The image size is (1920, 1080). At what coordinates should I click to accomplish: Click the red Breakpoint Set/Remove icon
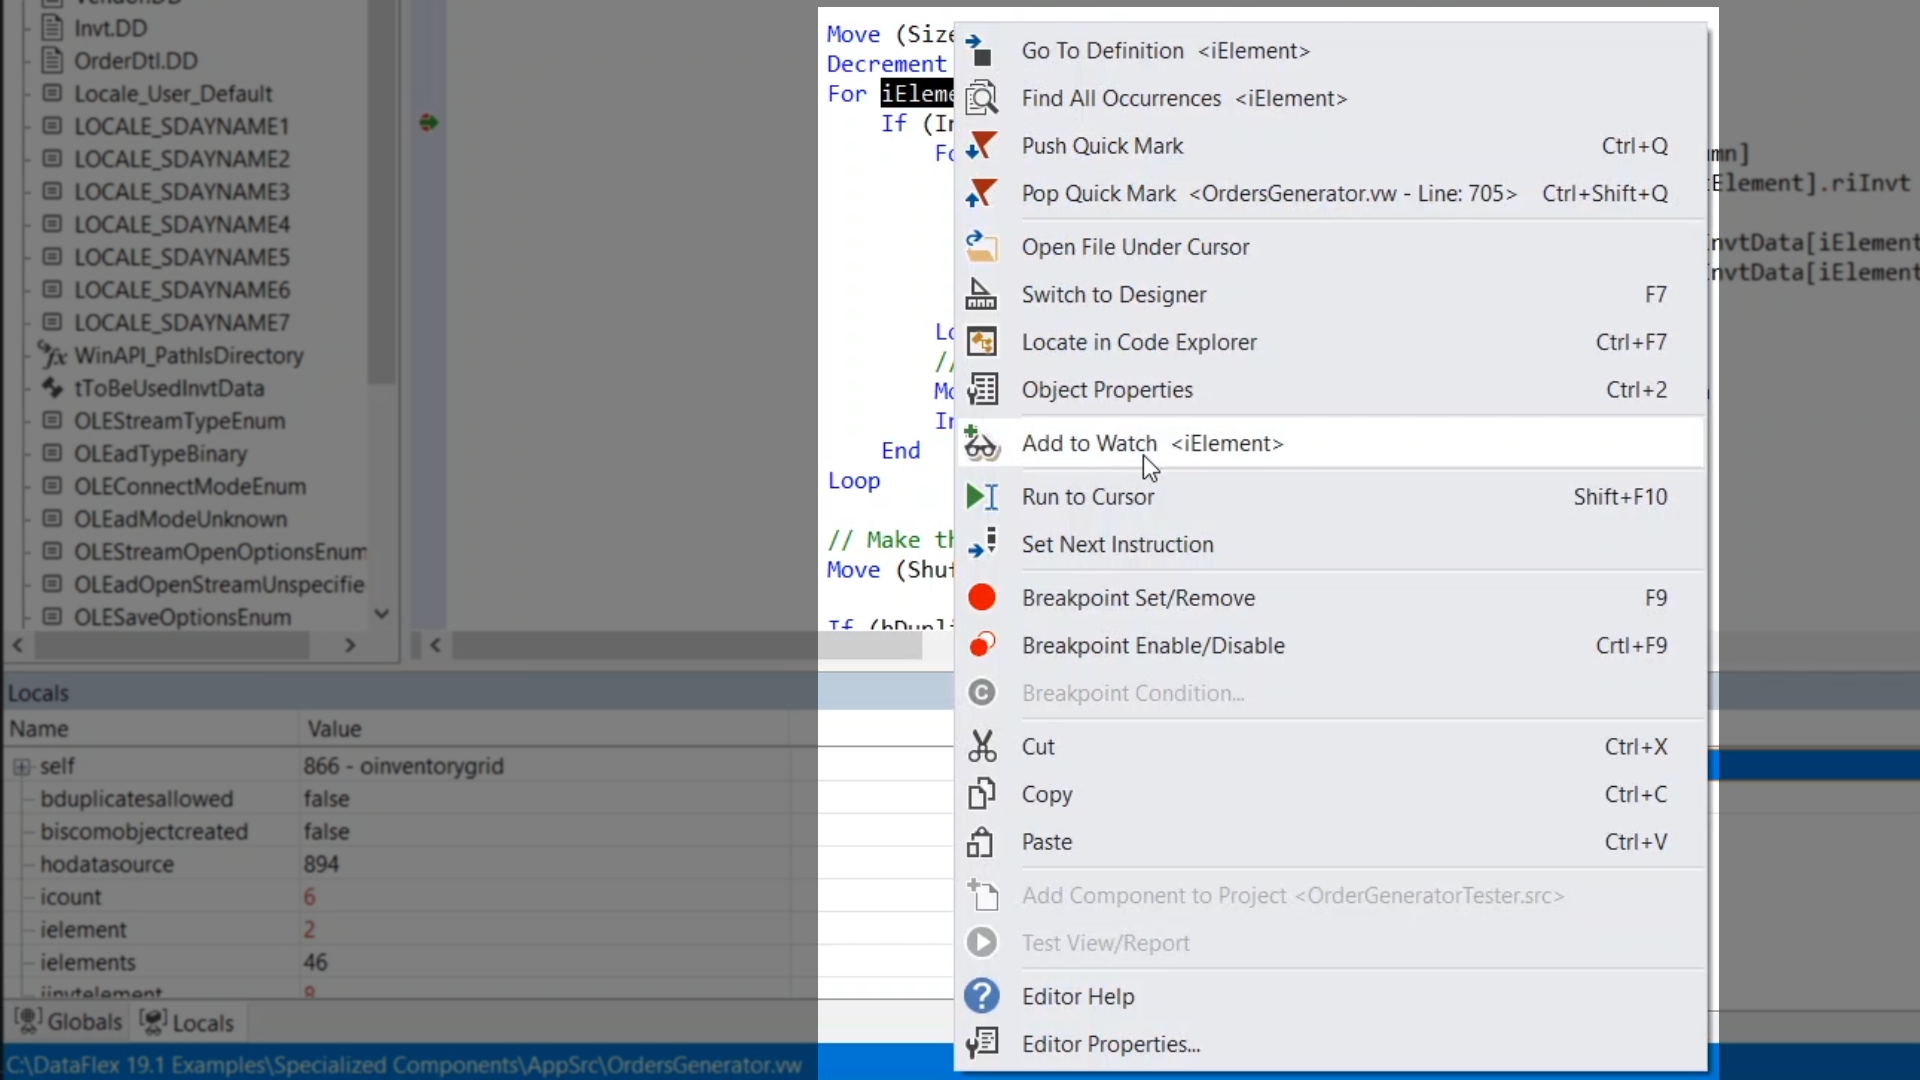coord(981,598)
